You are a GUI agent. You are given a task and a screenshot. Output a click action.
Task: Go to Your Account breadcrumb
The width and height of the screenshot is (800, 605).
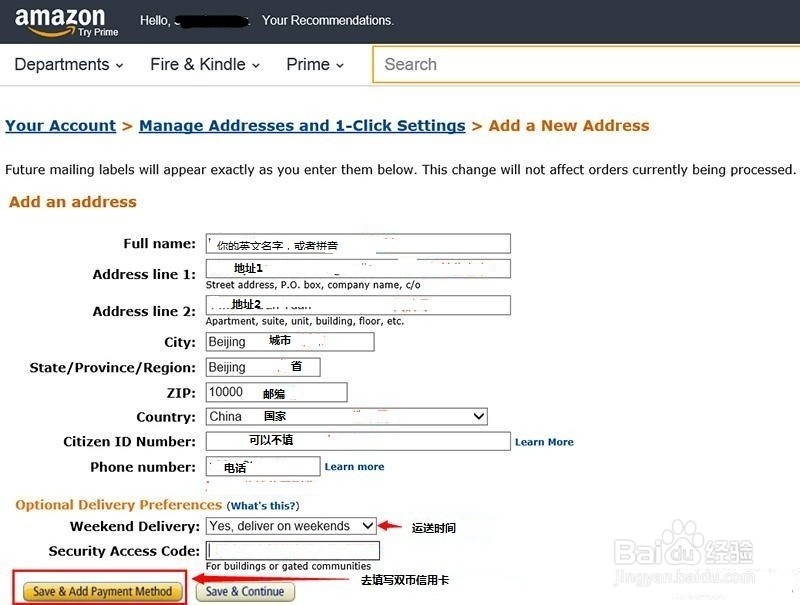[61, 125]
